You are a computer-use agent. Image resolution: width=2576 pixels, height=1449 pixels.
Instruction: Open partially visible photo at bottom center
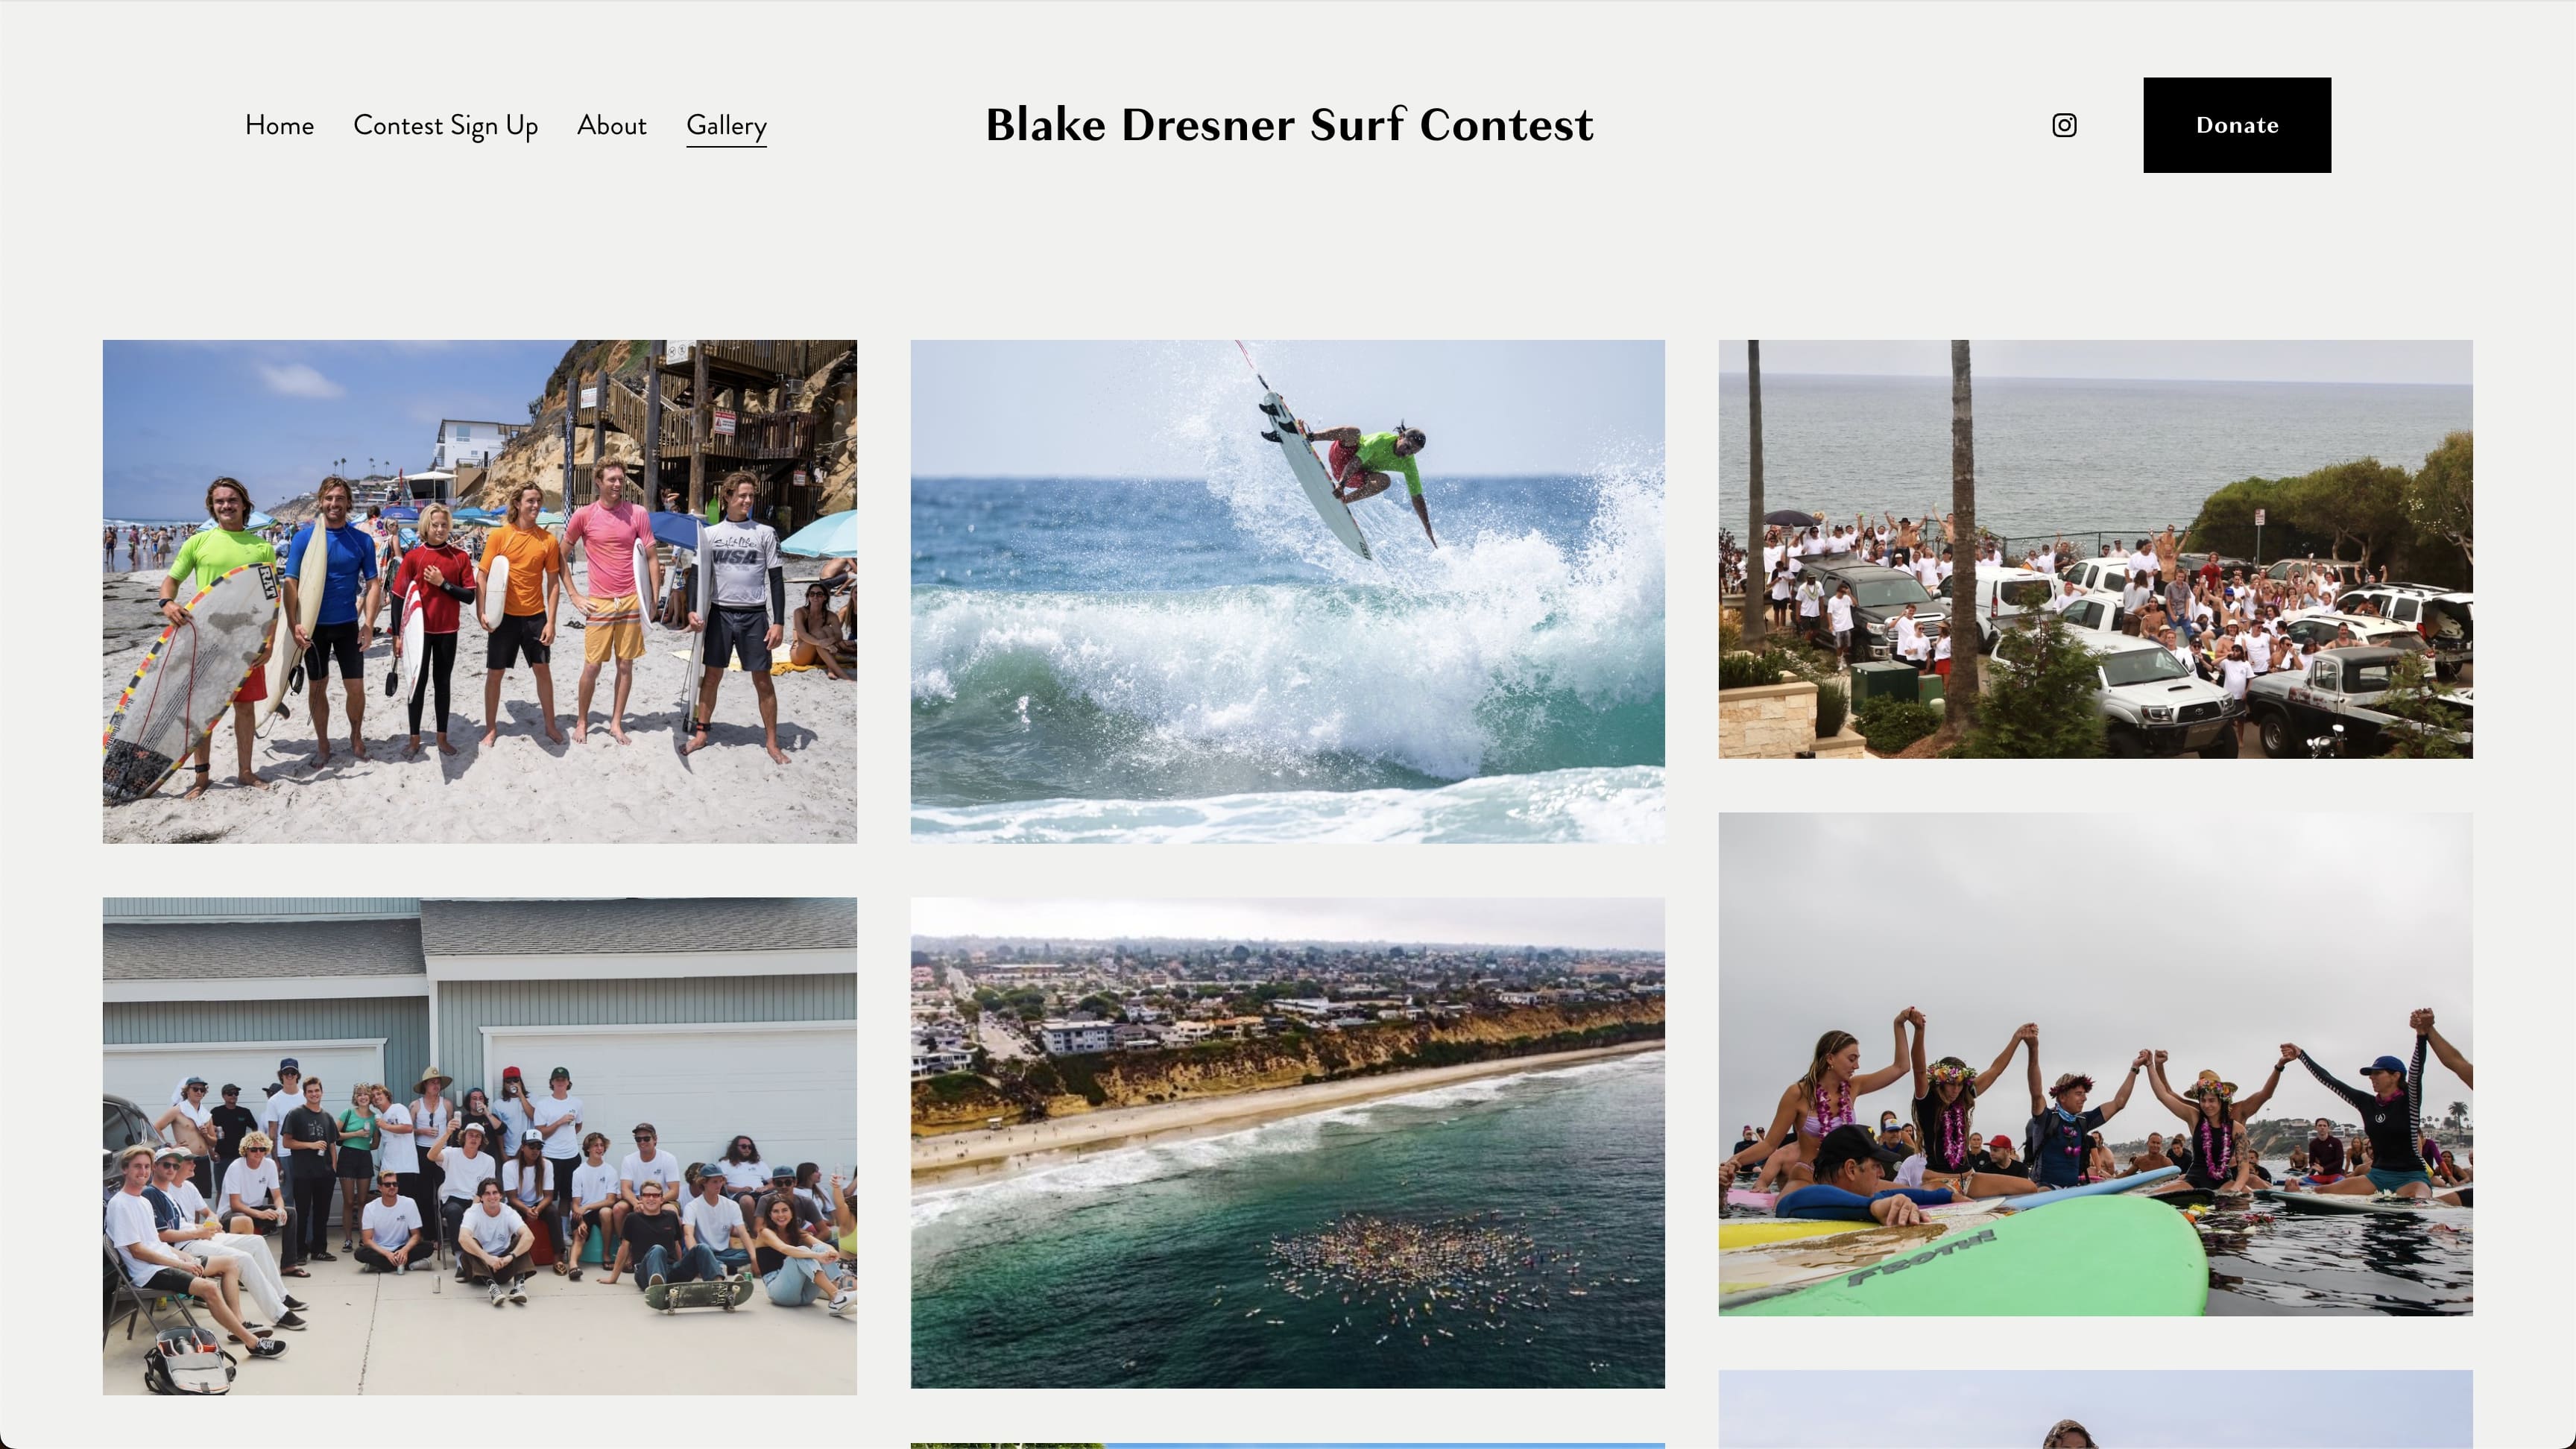point(1288,1446)
